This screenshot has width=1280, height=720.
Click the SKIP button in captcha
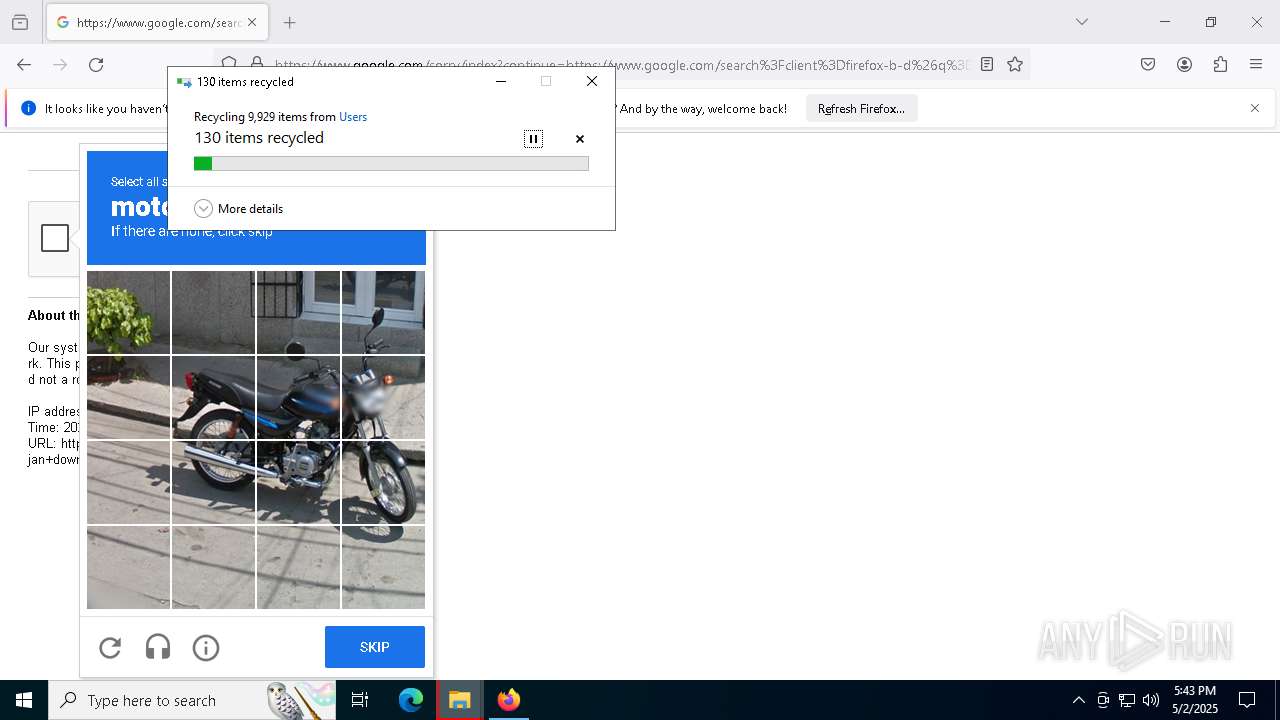coord(375,647)
